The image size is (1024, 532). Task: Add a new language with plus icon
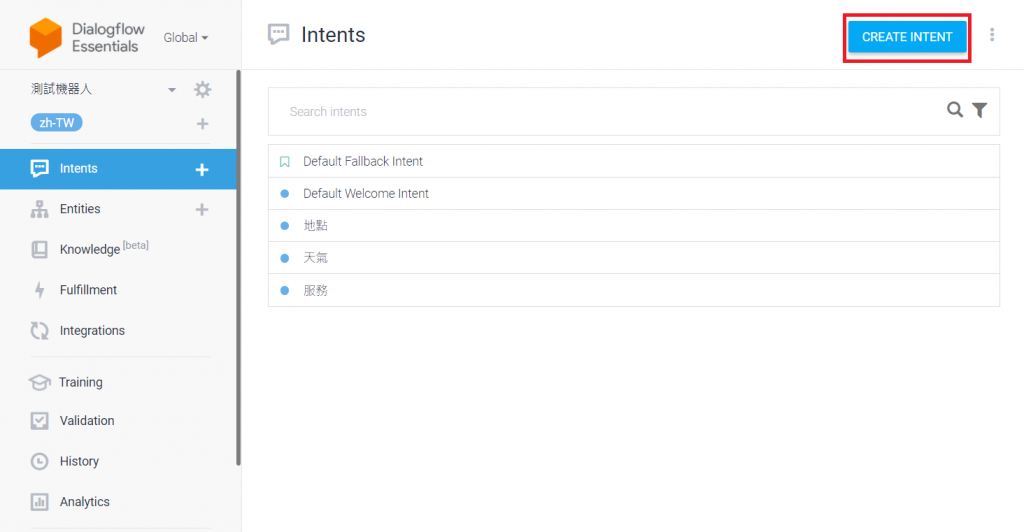click(x=202, y=123)
